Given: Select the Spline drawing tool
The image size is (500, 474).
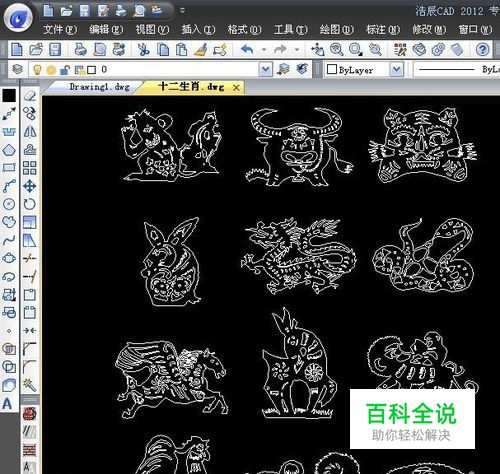Looking at the screenshot, I should [9, 240].
